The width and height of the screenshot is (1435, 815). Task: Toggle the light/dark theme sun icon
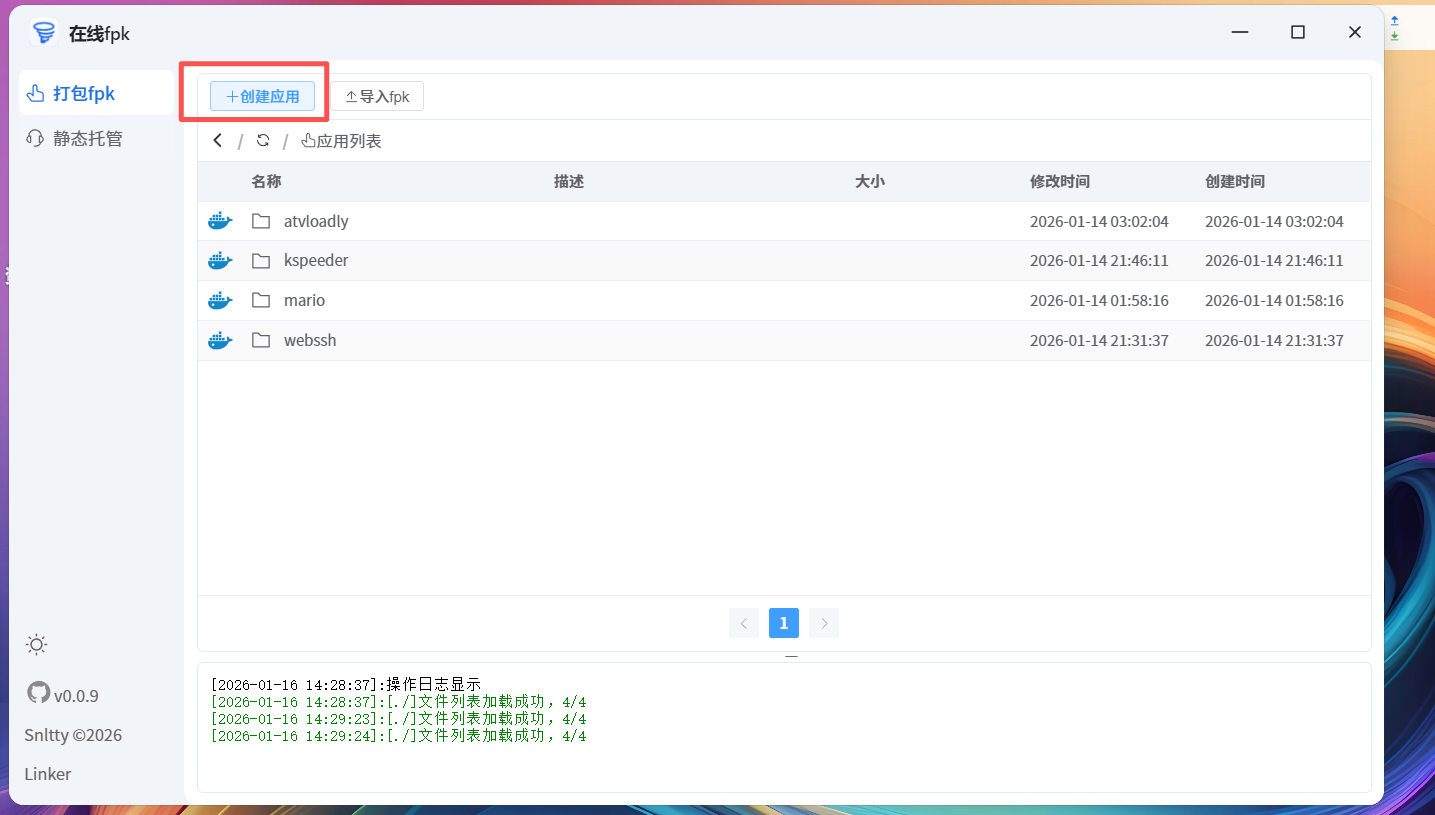pos(37,645)
